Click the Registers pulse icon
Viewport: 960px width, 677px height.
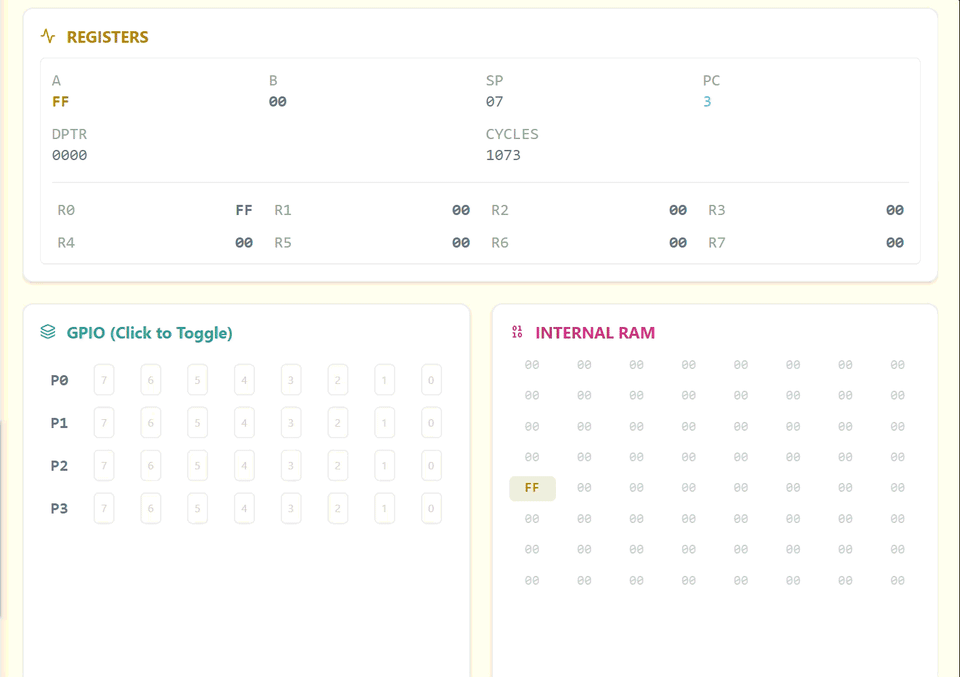(48, 37)
